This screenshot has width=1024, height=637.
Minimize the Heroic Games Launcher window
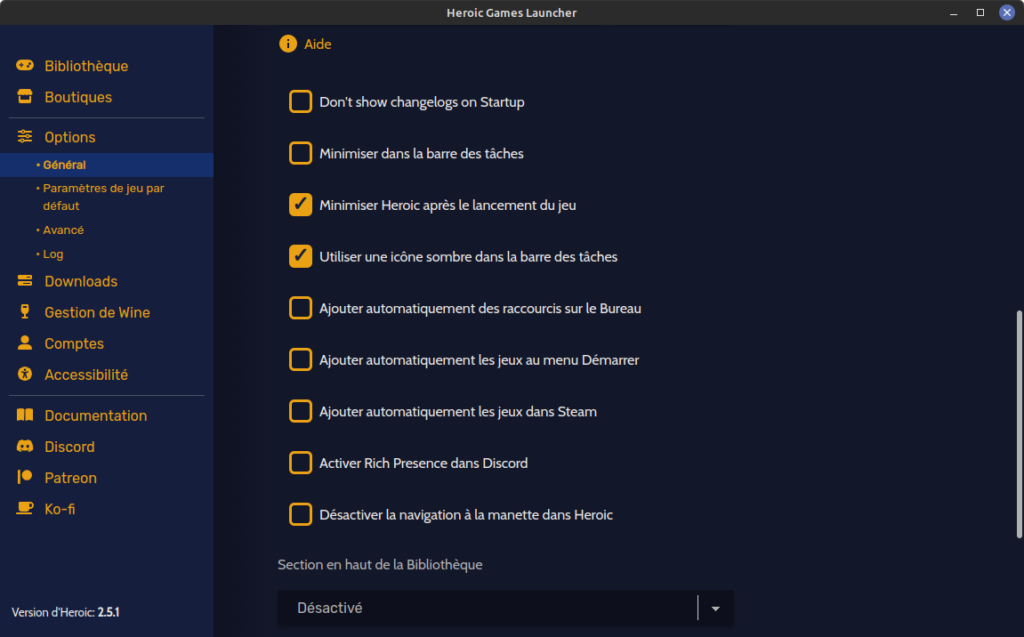point(953,12)
